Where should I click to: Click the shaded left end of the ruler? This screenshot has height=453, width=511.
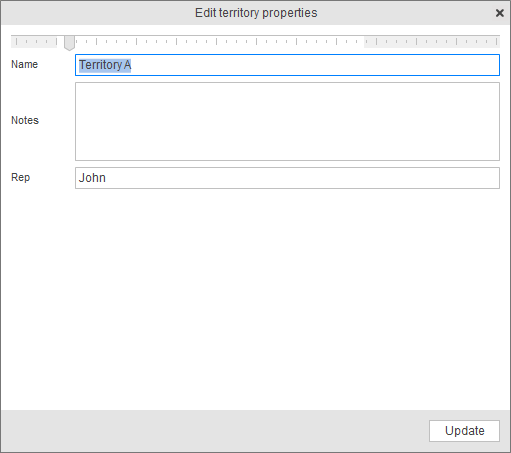[34, 42]
